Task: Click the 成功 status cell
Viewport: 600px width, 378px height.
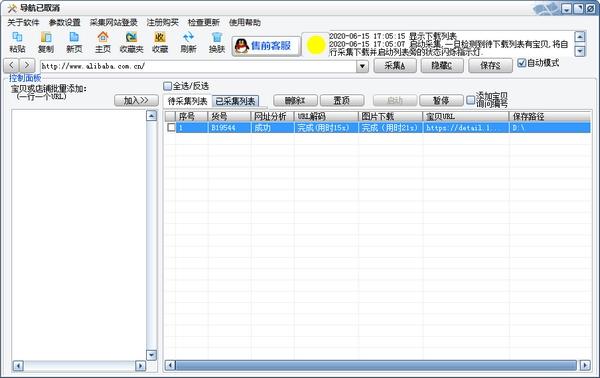Action: click(272, 128)
